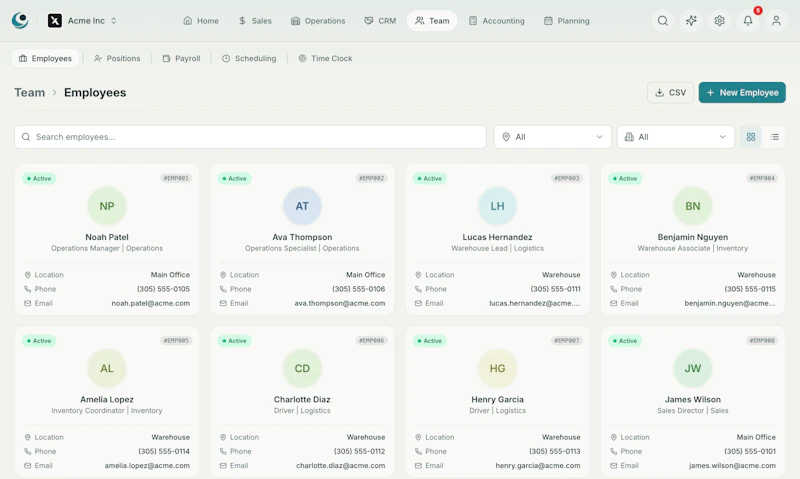Open Ava Thompson's name
Screen dimensions: 800x479
coord(302,237)
